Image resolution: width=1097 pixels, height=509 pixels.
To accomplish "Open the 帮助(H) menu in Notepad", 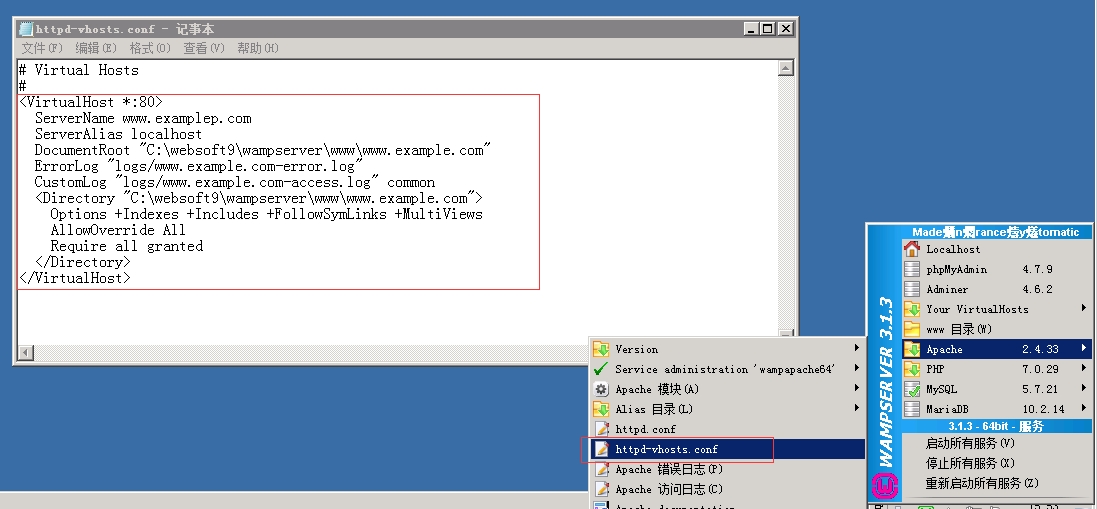I will [257, 48].
